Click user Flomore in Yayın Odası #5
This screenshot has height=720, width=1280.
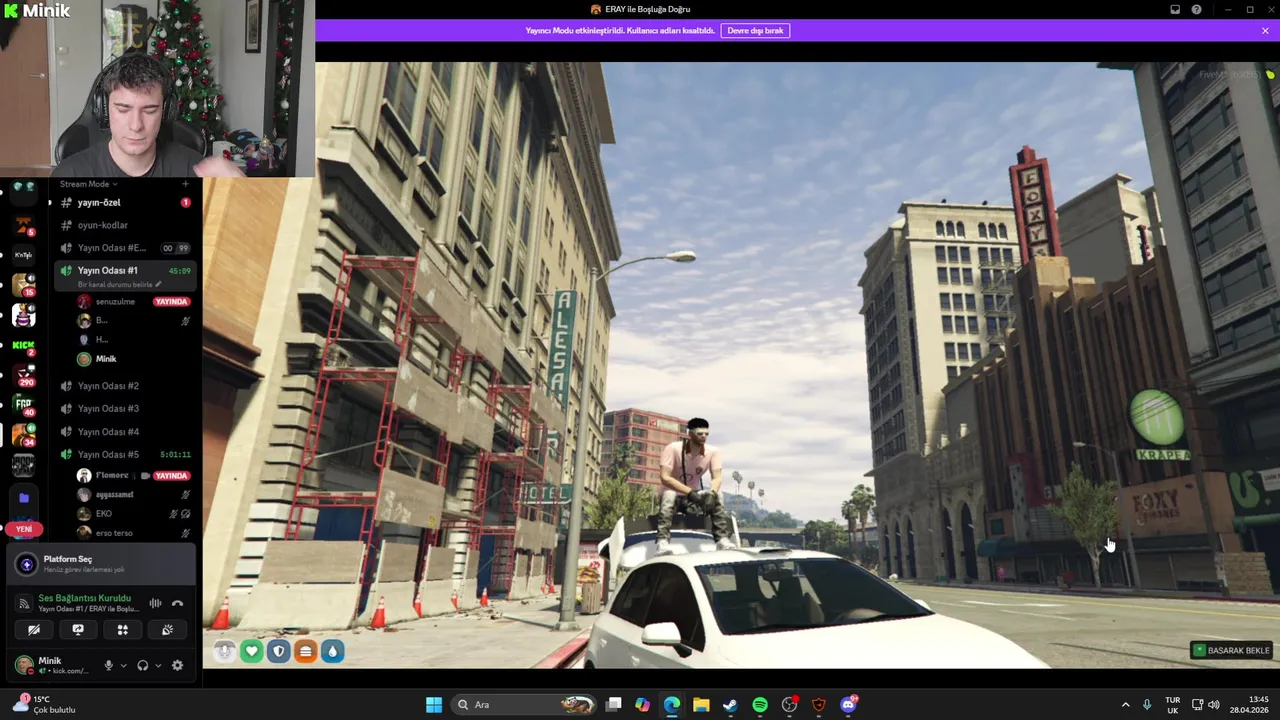click(x=112, y=476)
